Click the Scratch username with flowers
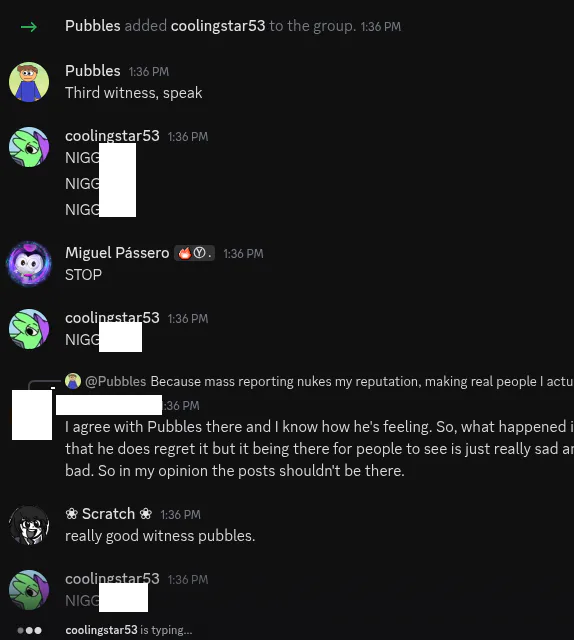This screenshot has height=640, width=574. pyautogui.click(x=109, y=514)
